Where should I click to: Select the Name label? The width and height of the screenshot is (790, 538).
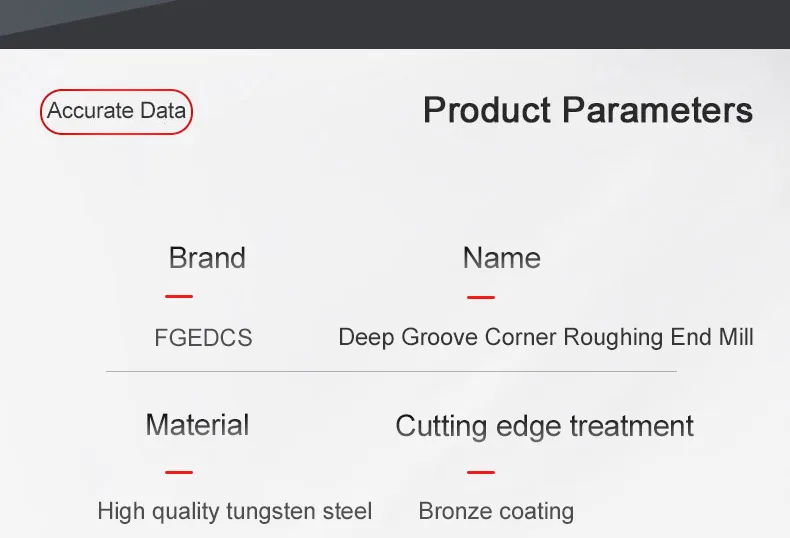(x=502, y=258)
